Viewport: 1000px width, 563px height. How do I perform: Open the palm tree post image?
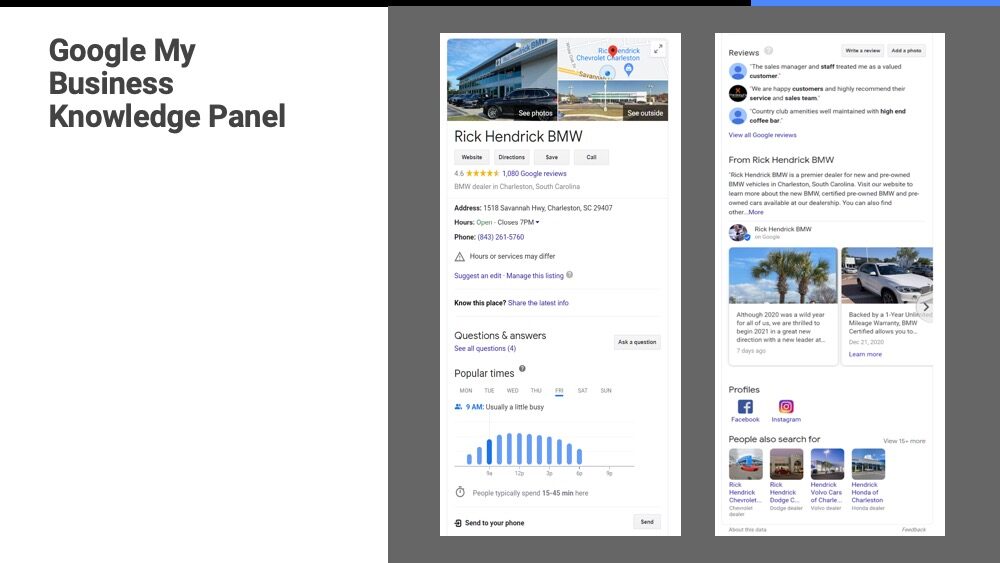(x=783, y=275)
